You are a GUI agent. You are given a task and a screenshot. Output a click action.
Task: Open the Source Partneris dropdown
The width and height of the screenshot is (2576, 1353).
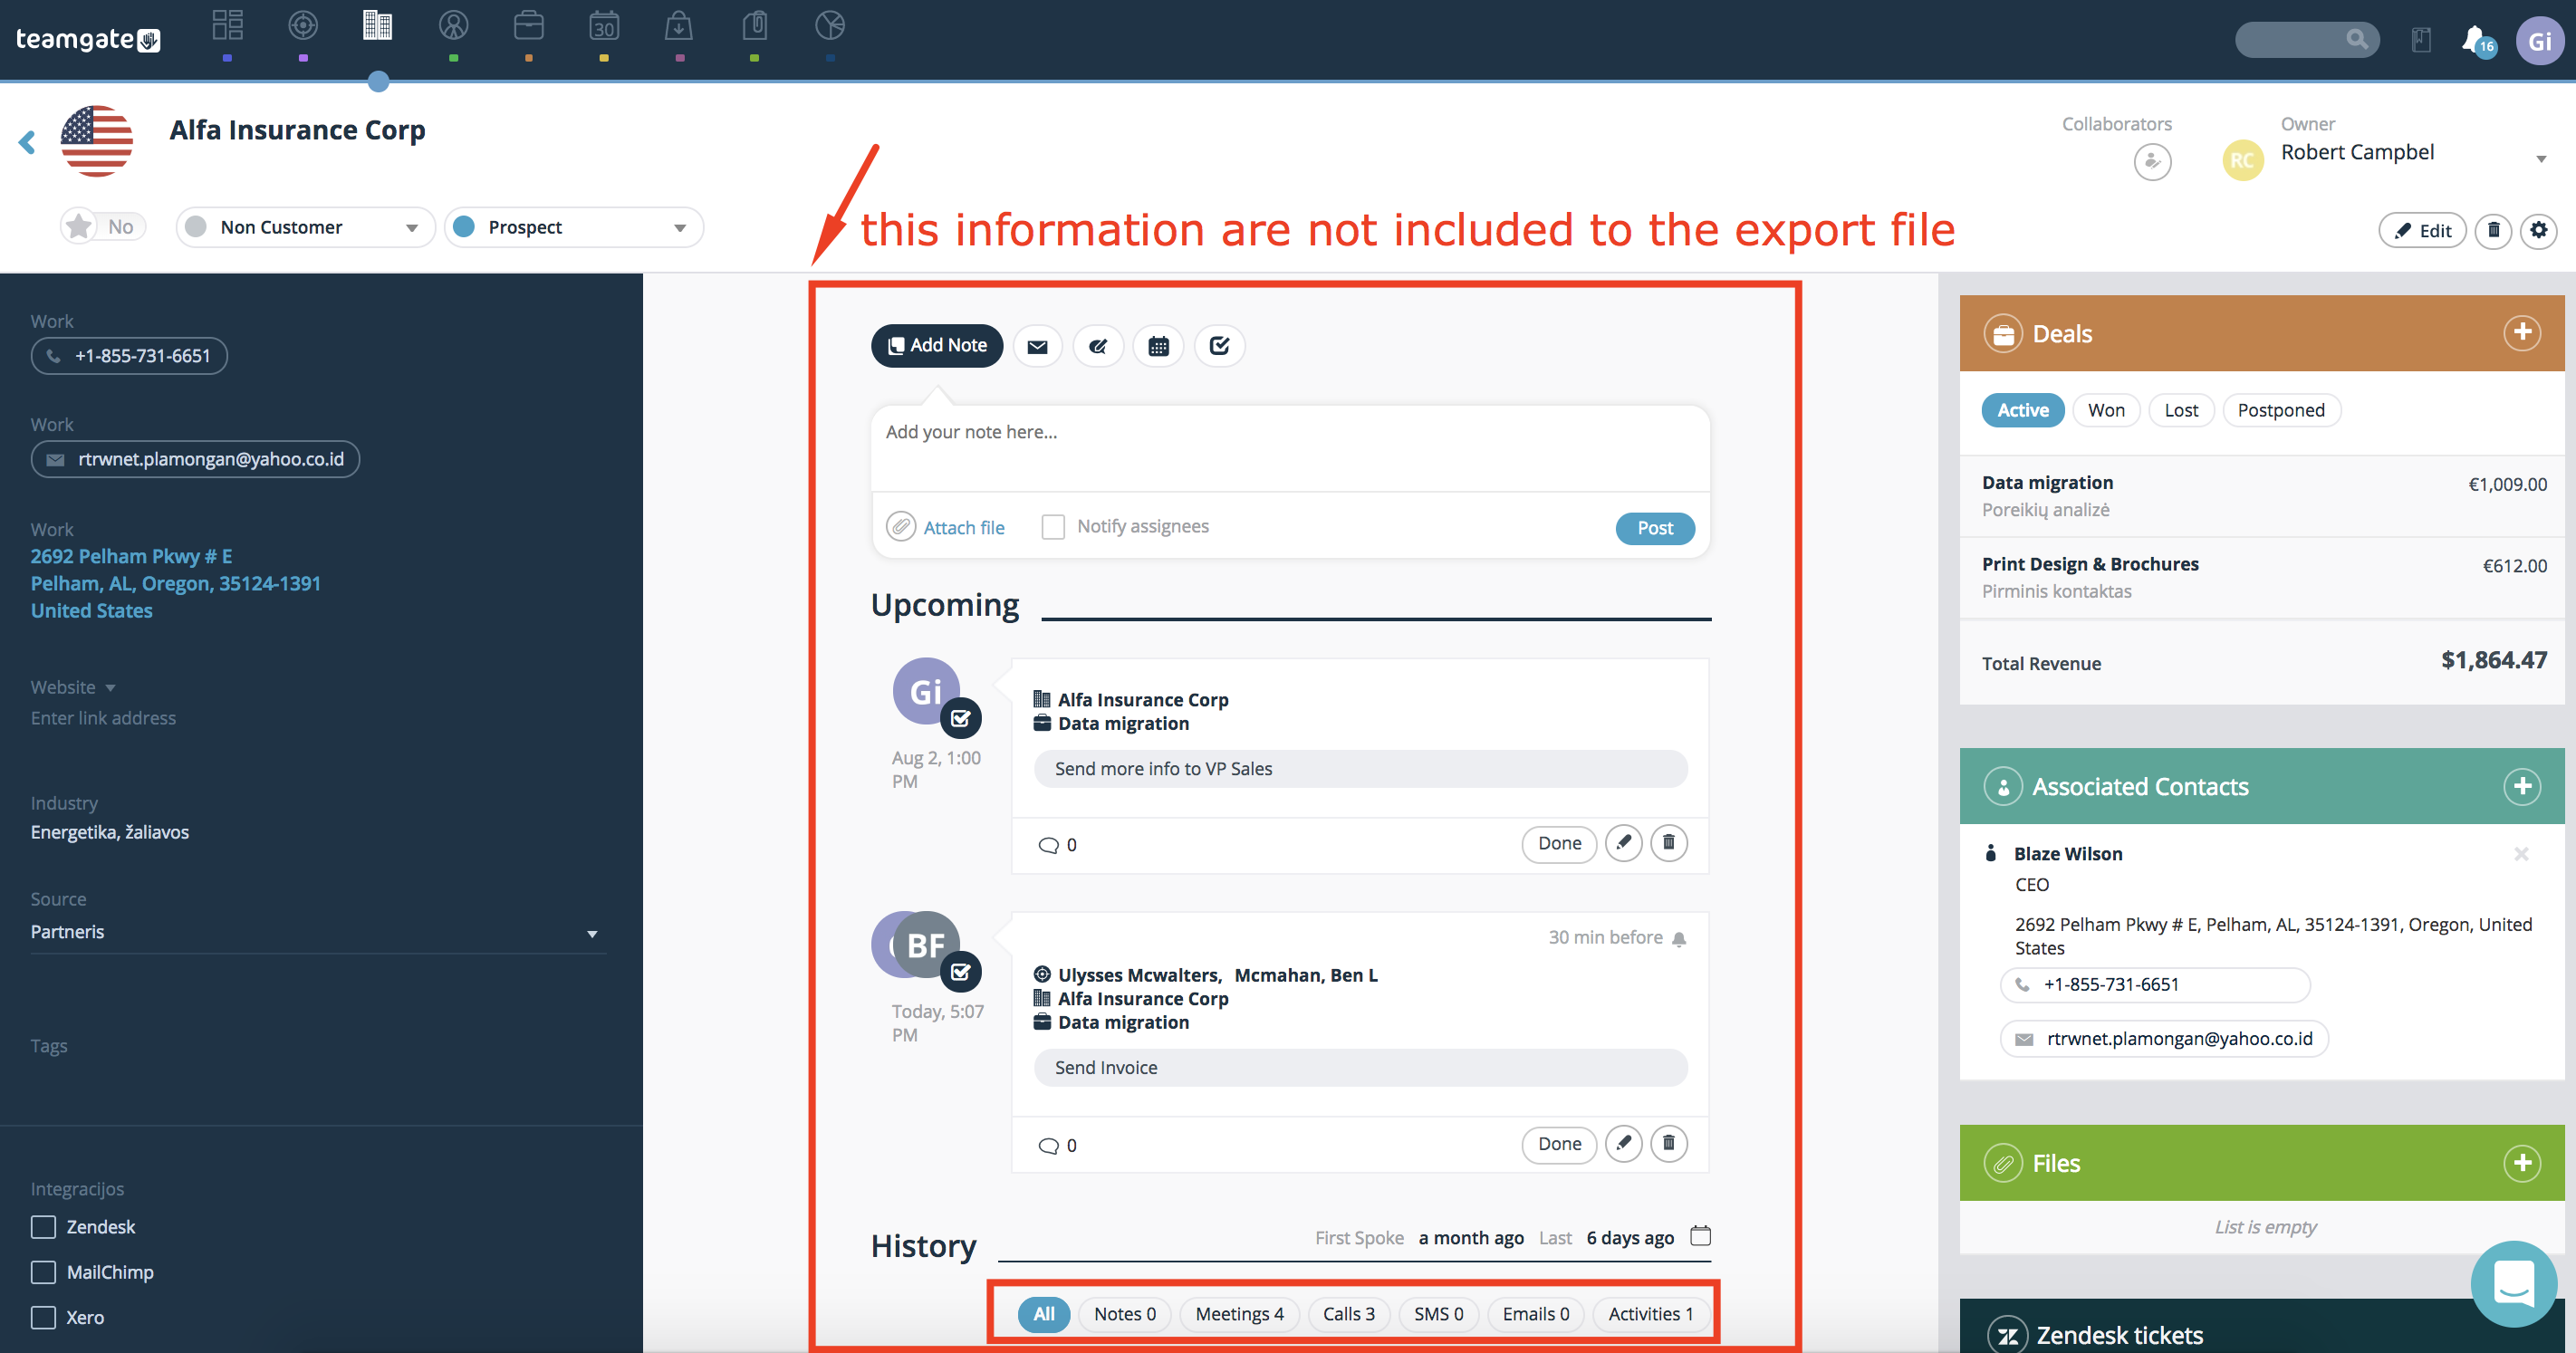coord(318,932)
